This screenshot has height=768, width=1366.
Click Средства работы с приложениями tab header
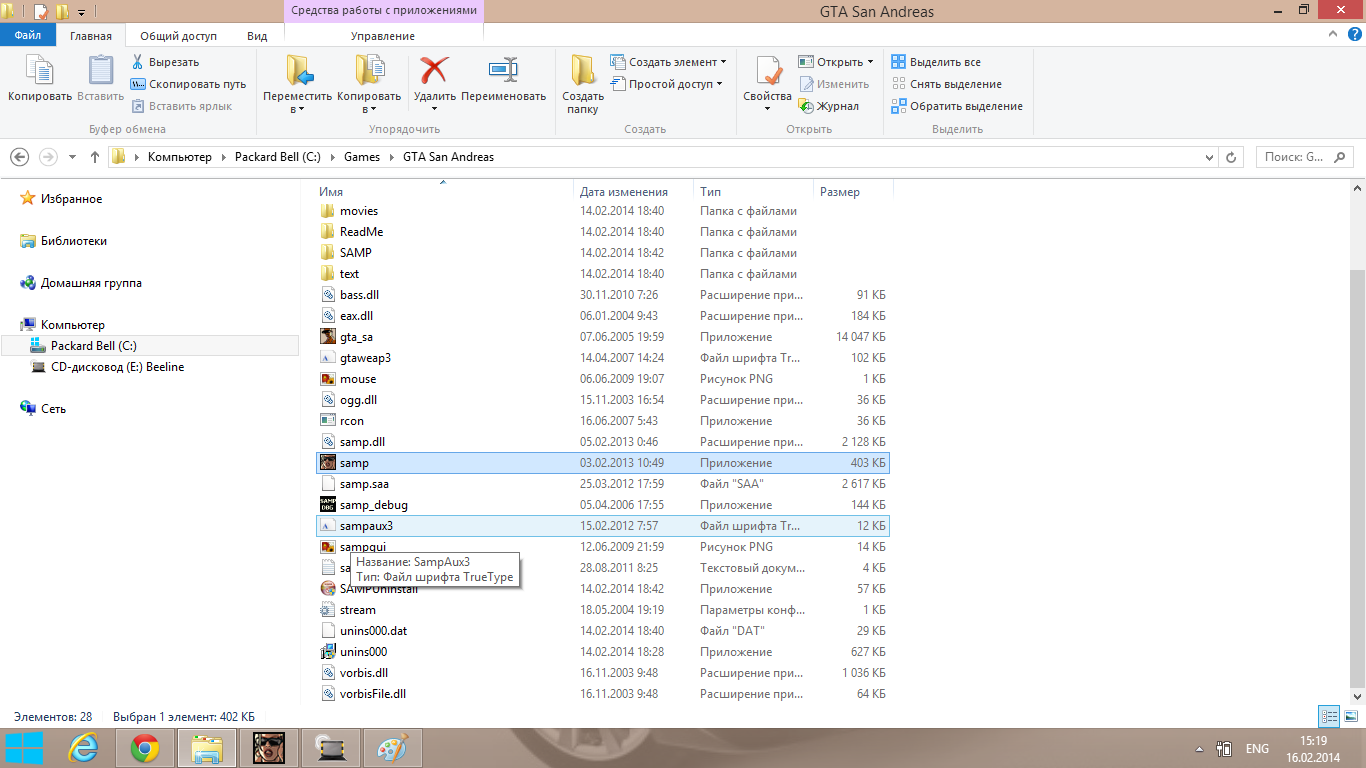click(385, 10)
